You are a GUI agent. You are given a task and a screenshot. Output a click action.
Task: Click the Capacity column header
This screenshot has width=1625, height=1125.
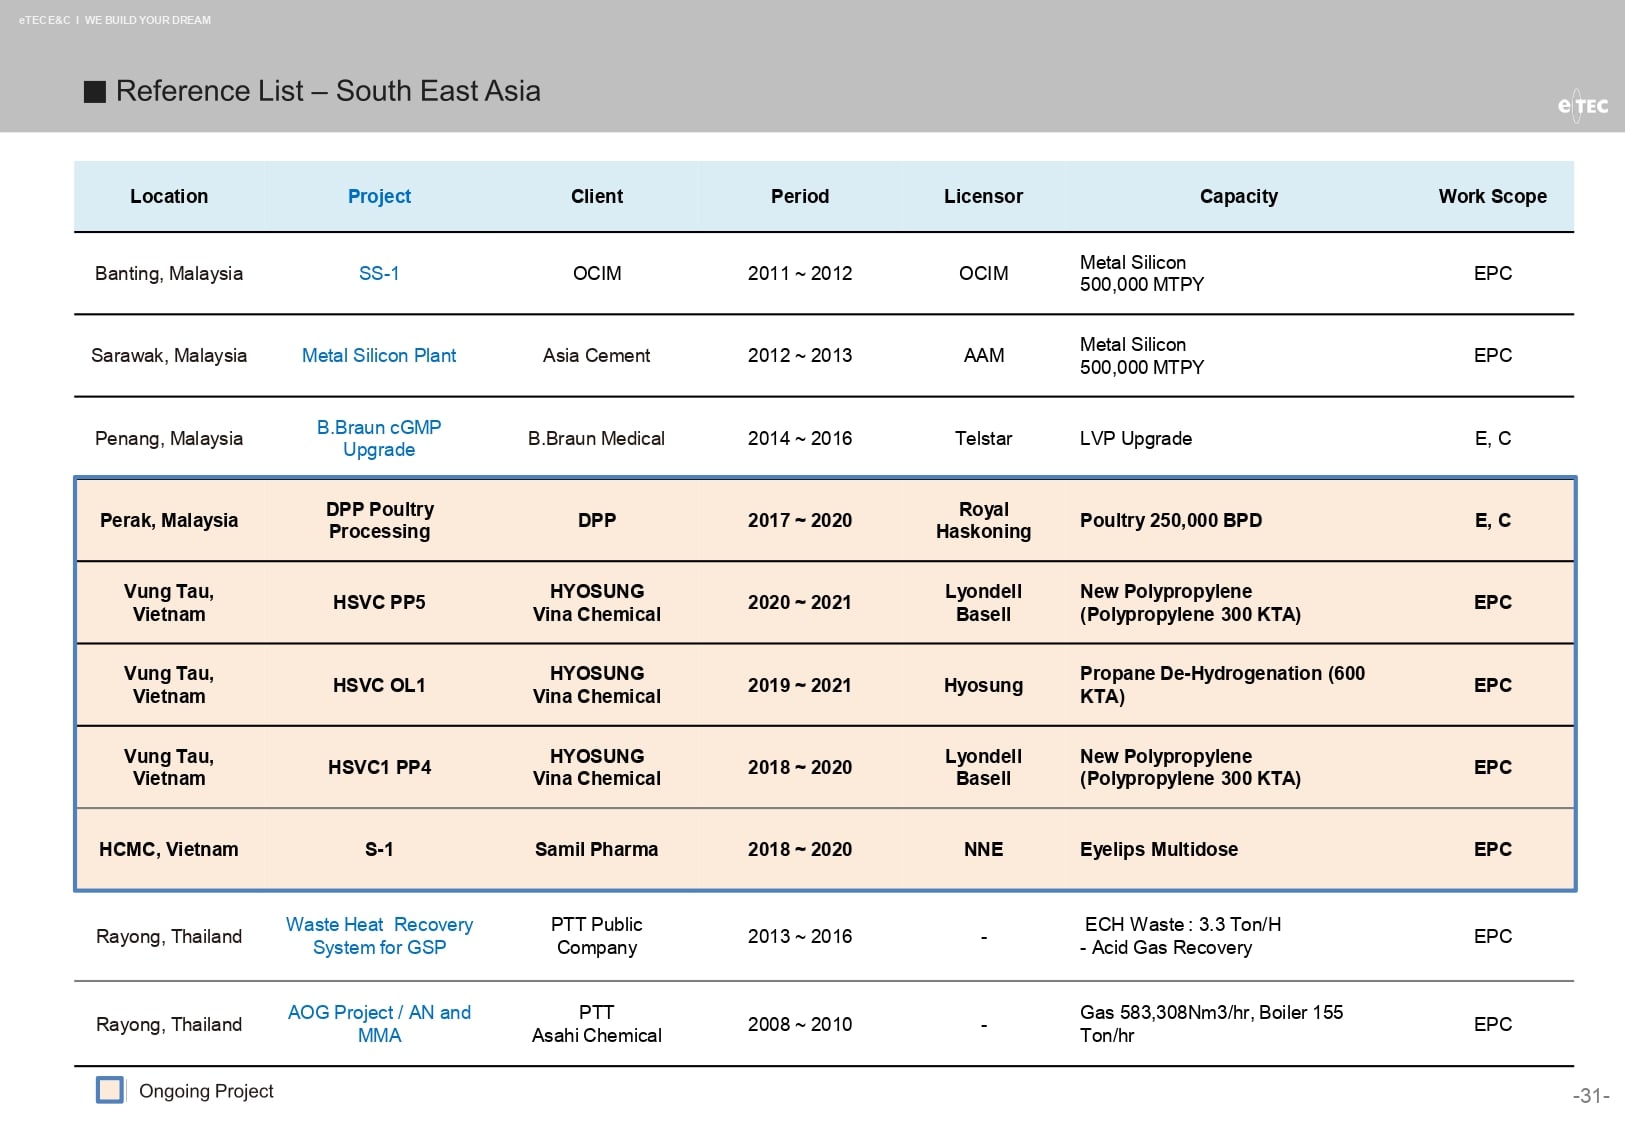tap(1238, 196)
